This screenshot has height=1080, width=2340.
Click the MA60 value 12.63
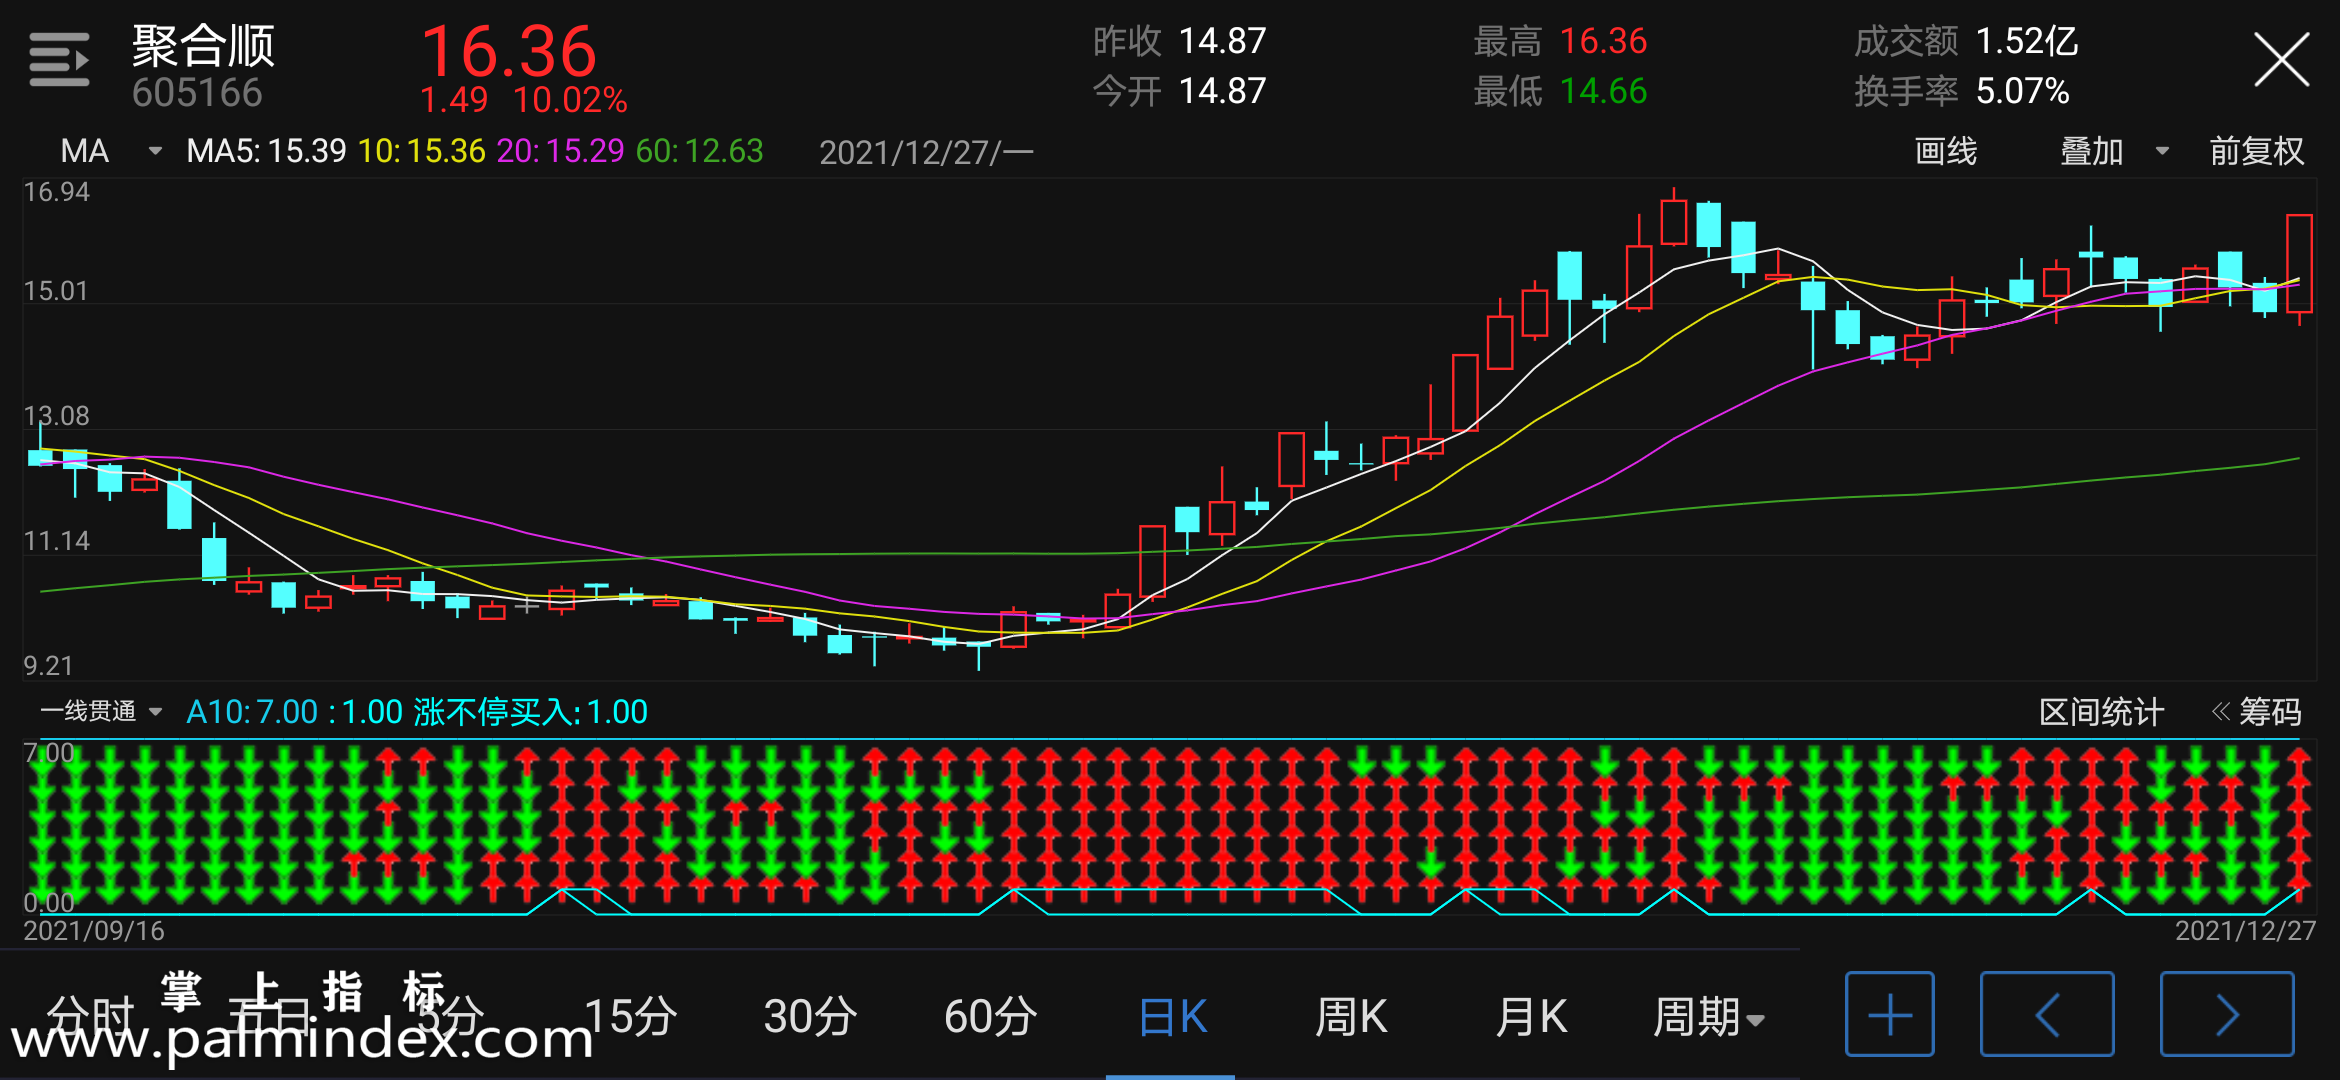pyautogui.click(x=699, y=151)
